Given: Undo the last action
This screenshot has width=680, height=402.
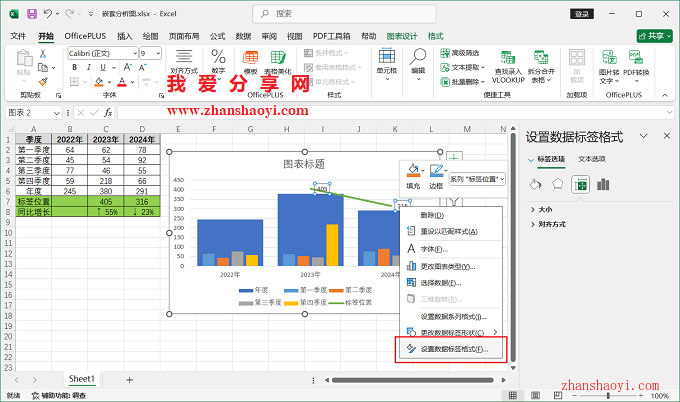Looking at the screenshot, I should [48, 14].
